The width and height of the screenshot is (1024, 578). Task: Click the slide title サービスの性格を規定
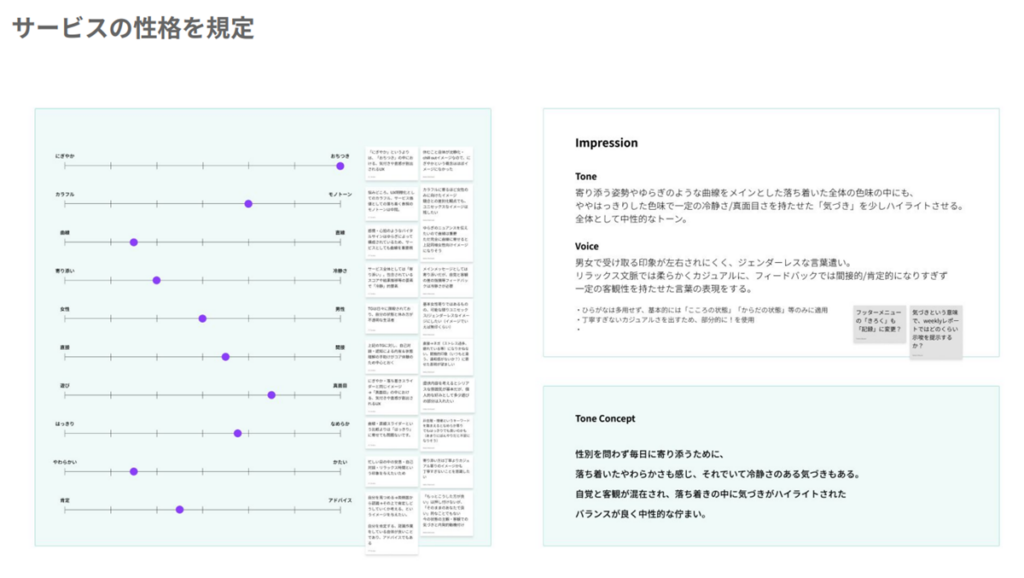point(133,28)
